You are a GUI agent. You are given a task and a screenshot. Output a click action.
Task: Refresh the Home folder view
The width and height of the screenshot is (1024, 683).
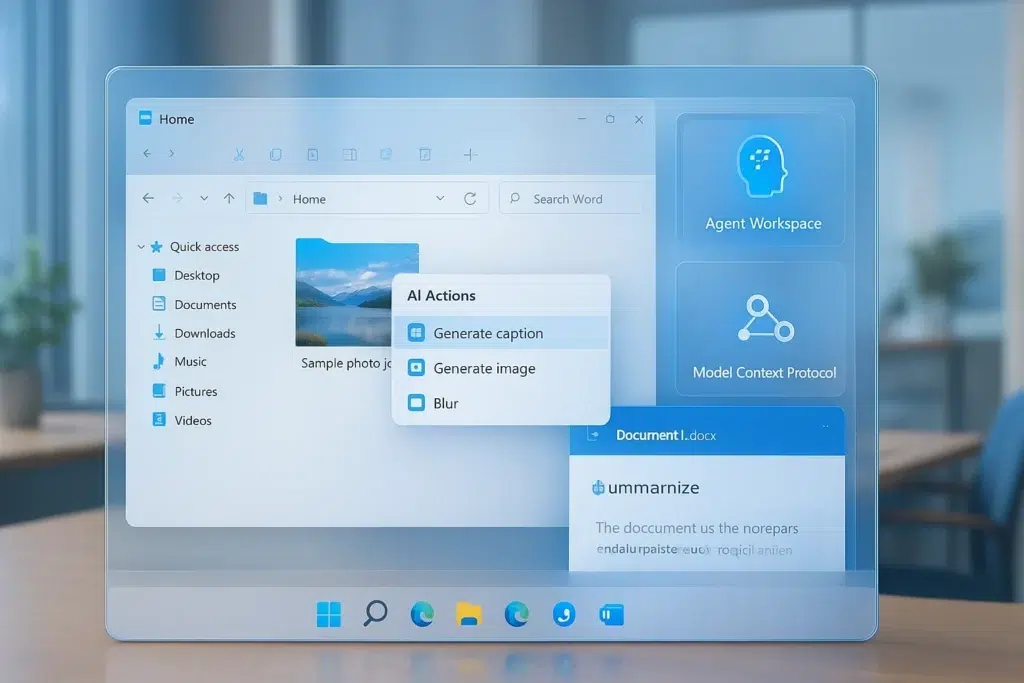[470, 198]
